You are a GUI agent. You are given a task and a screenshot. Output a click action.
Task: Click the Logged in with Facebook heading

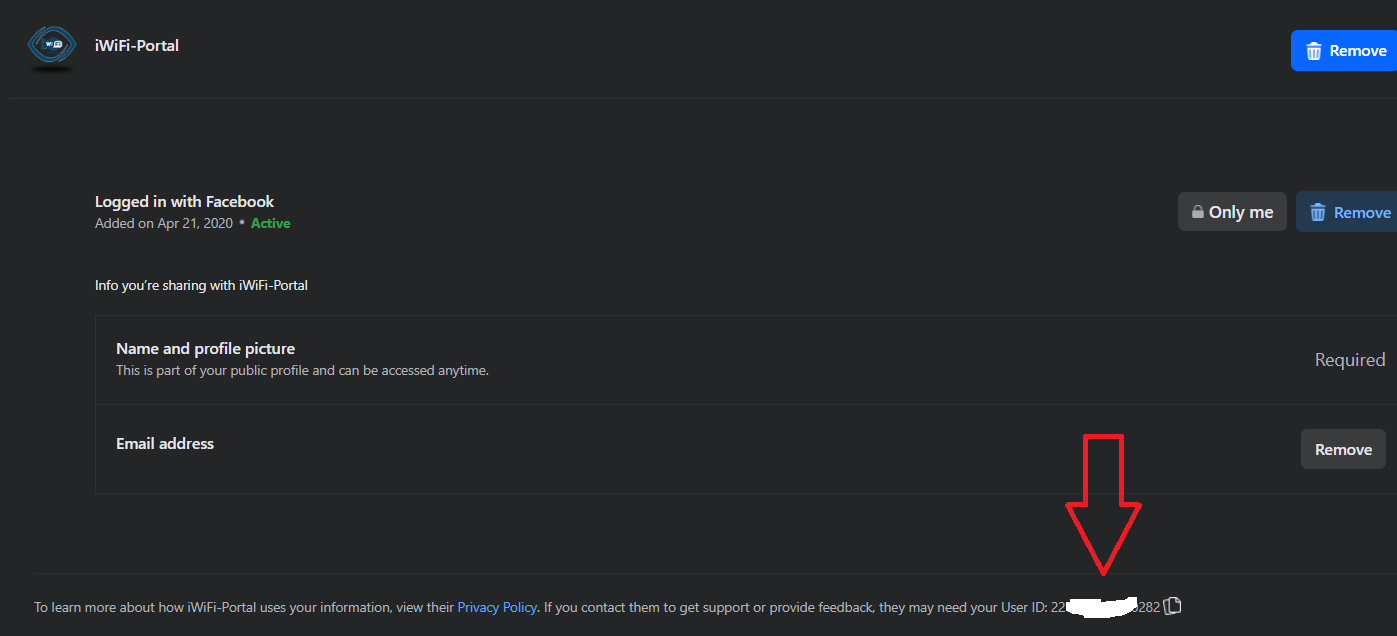[x=184, y=201]
